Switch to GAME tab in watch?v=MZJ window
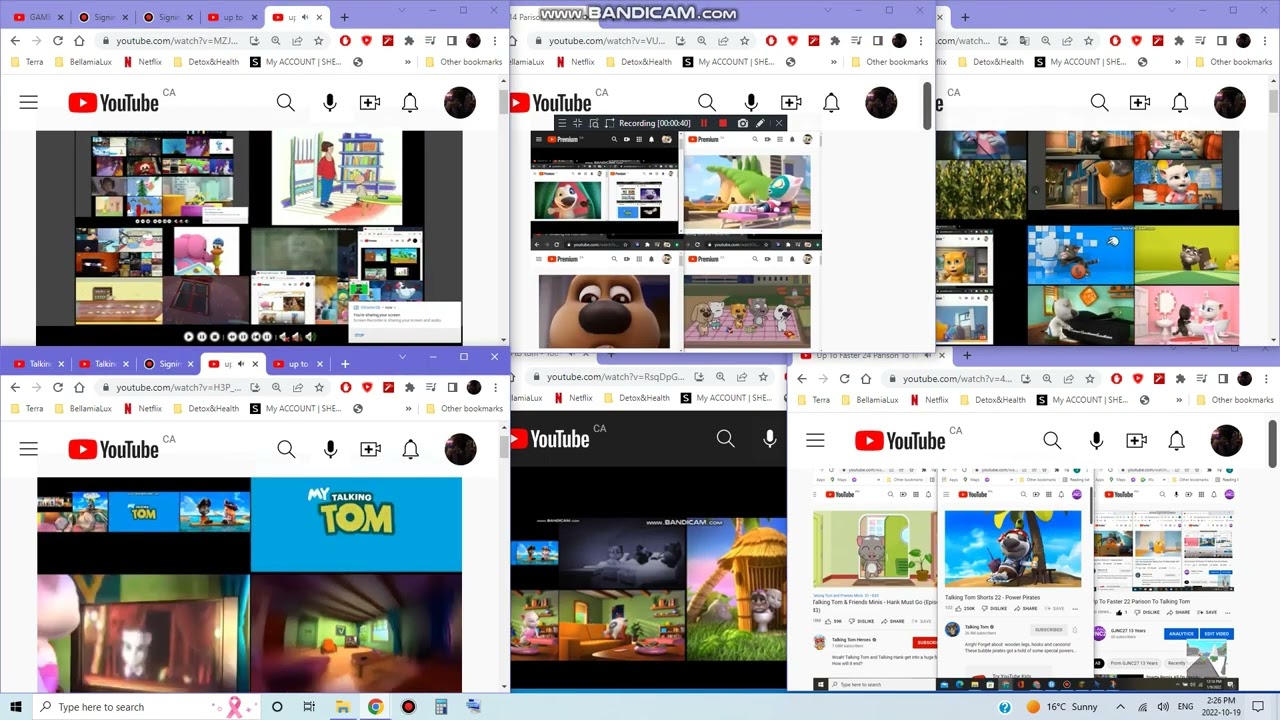The height and width of the screenshot is (720, 1280). point(39,17)
